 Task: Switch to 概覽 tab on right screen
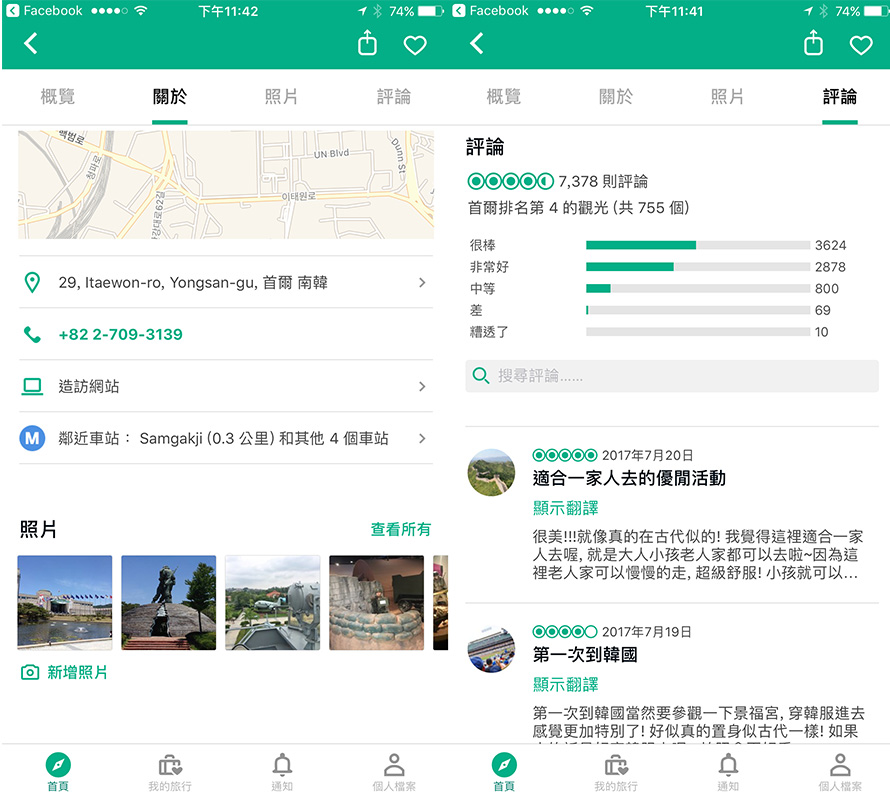coord(504,97)
